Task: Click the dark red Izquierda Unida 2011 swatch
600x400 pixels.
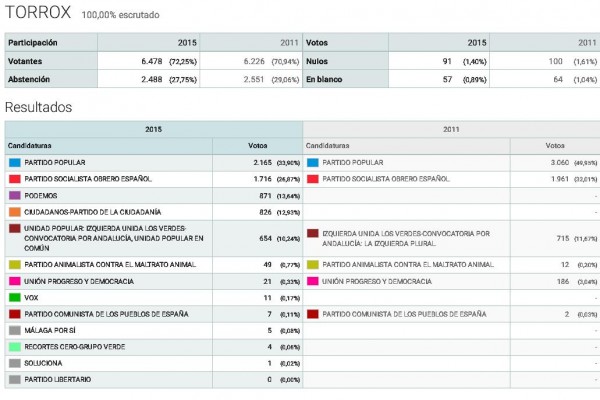Action: tap(313, 233)
